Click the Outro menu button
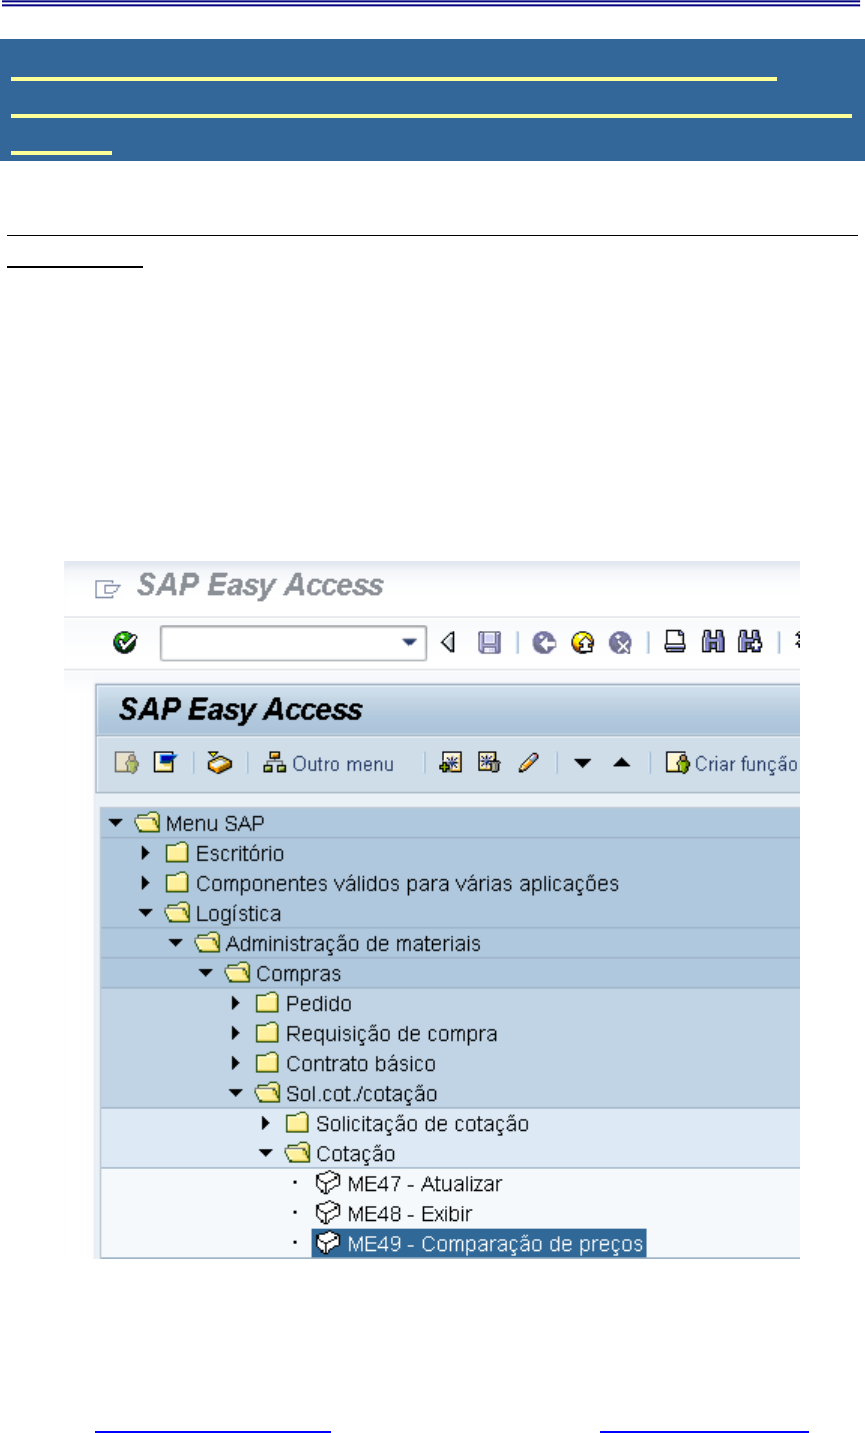 [x=329, y=764]
